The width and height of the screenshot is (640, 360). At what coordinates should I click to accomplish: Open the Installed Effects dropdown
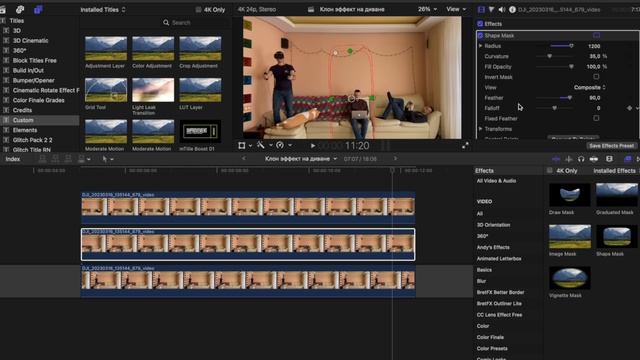616,171
